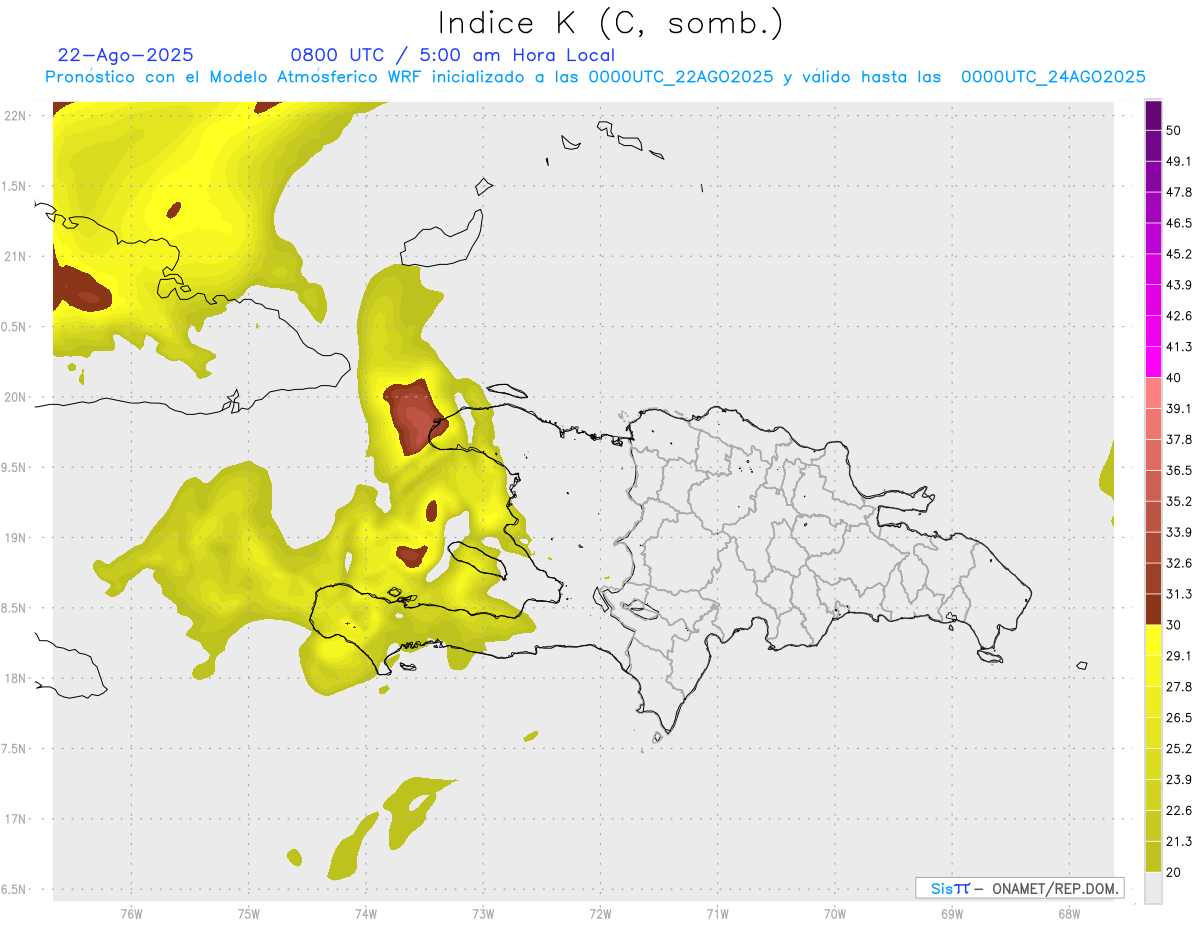Click the colorbar value '41.3'
1200x927 pixels.
[x=1179, y=347]
